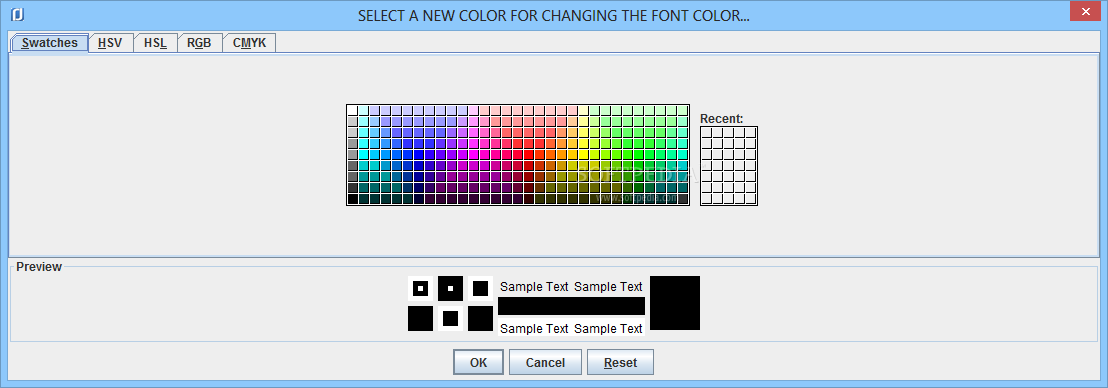The height and width of the screenshot is (388, 1108).
Task: Select the pure saturated blue swatch
Action: pyautogui.click(x=419, y=155)
